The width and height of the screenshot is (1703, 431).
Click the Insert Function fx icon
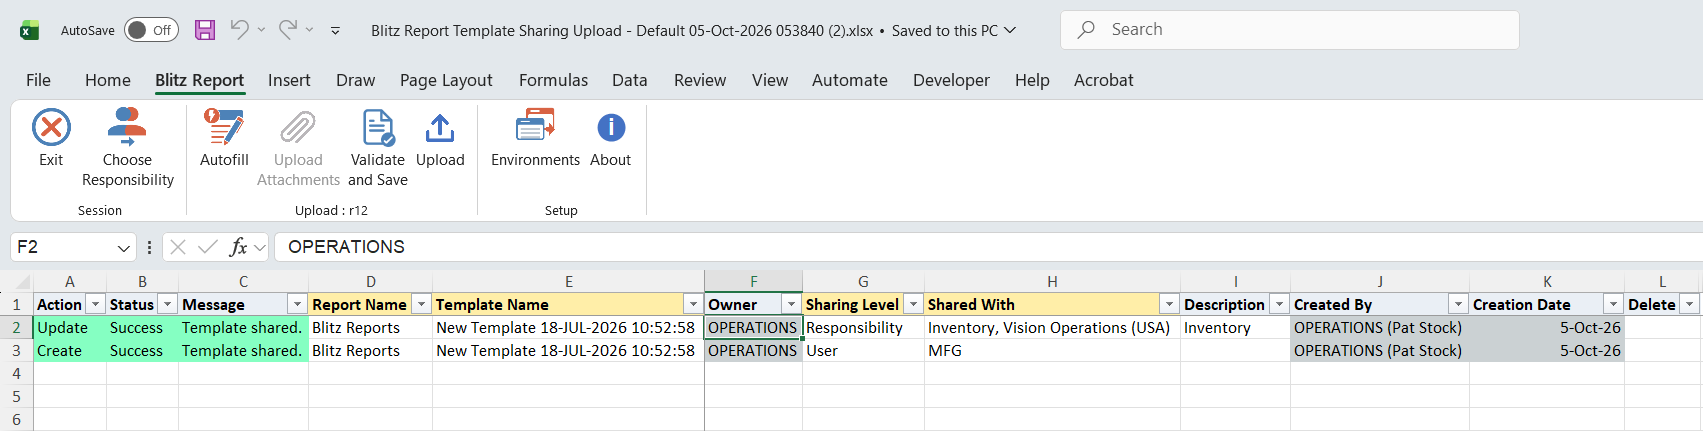pyautogui.click(x=238, y=247)
